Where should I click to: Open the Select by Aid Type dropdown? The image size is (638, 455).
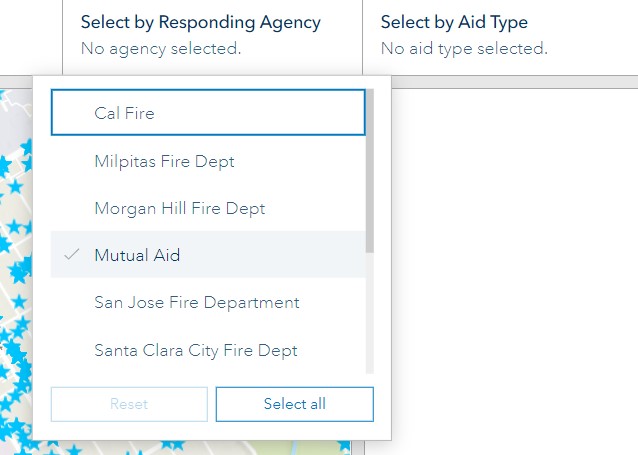click(x=500, y=35)
